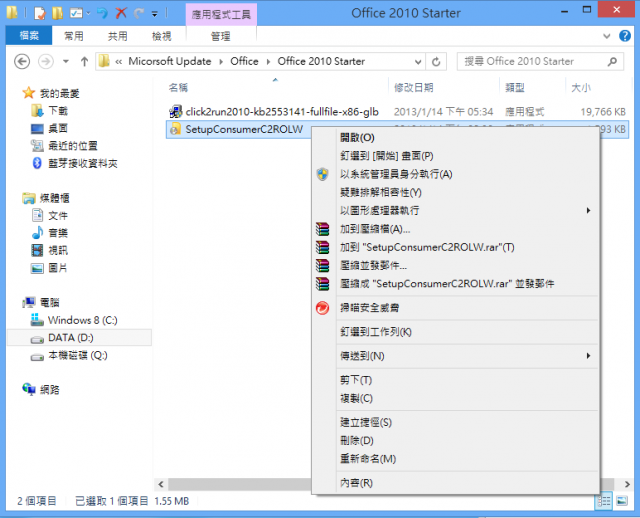Choose 內容(R) from the context menu
Screen dimensions: 640x518
coord(356,483)
